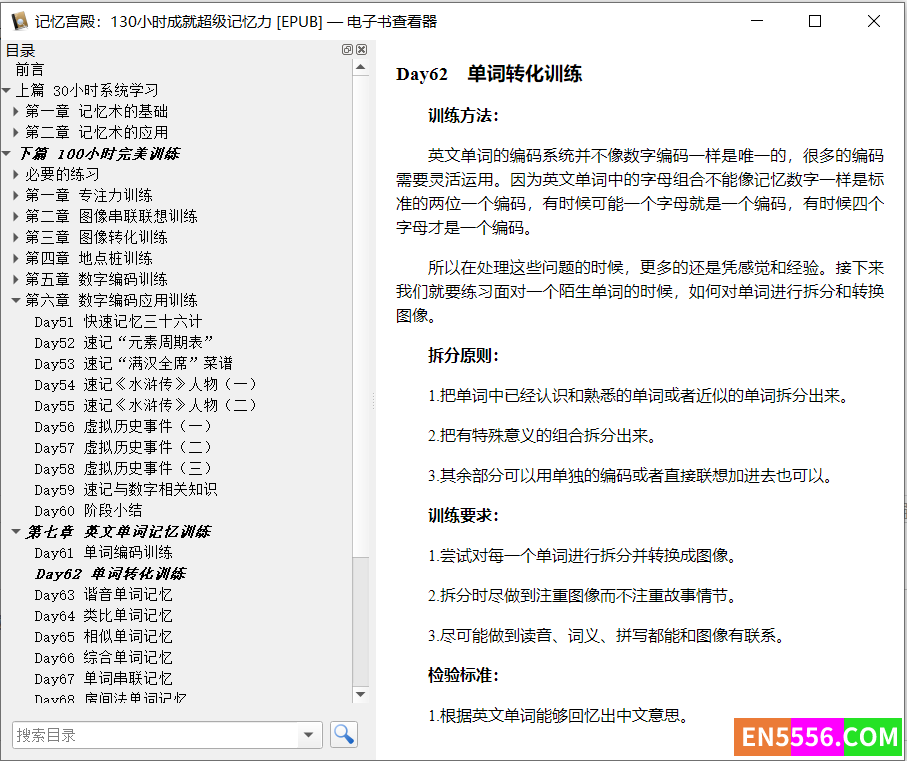Screen dimensions: 907x761
Task: Click the 第三章 图像转化训练 label
Action: coord(96,237)
